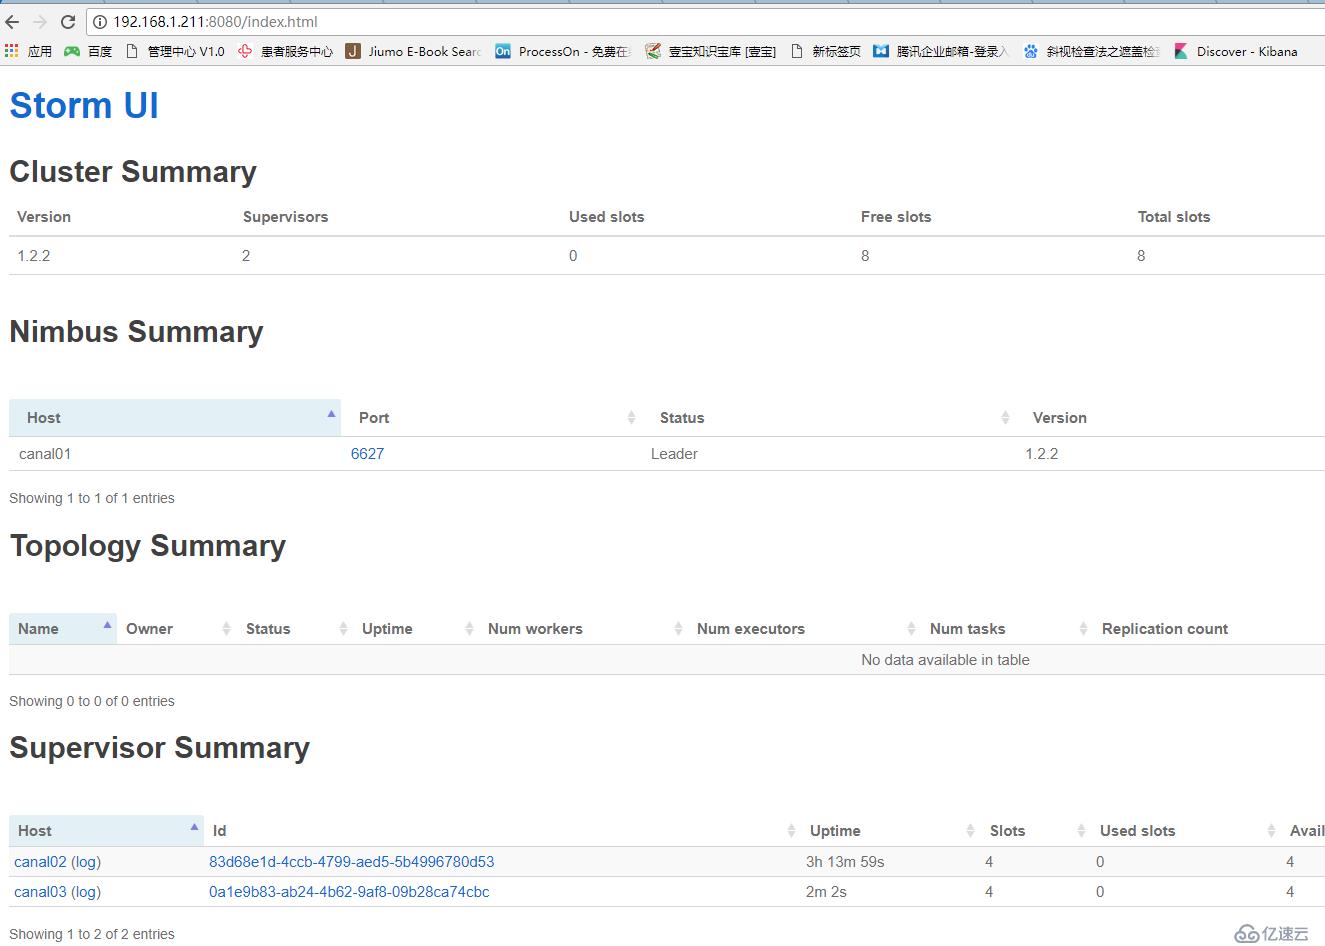Viewport: 1325px width, 946px height.
Task: Open the ProcessOn bookmark
Action: pyautogui.click(x=563, y=51)
